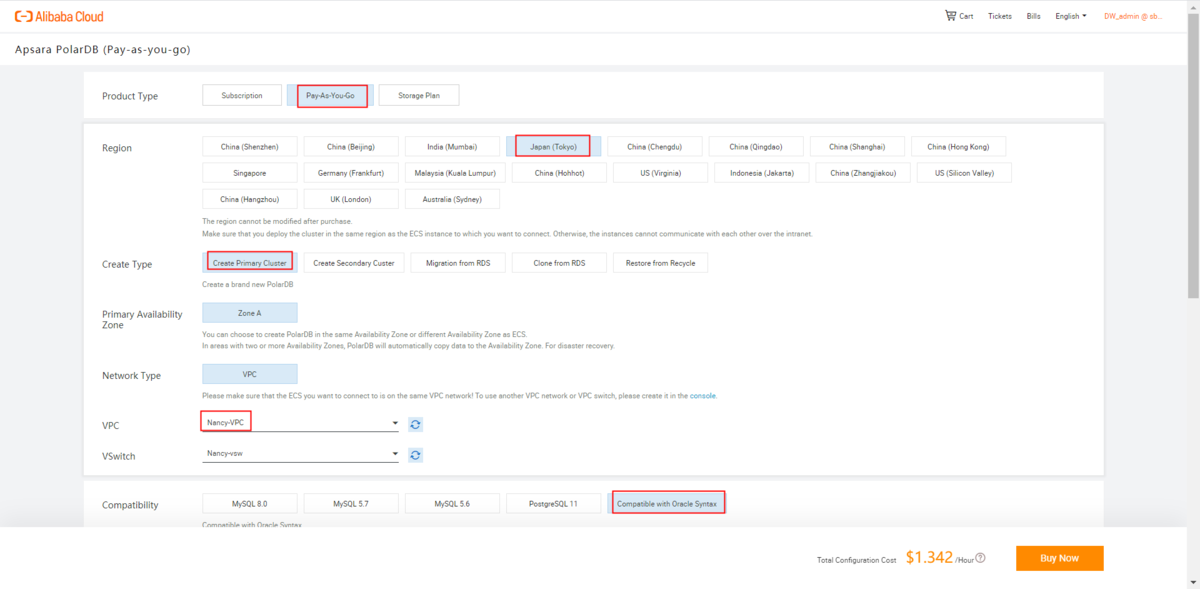Choose China (Hong Kong) region
This screenshot has height=589, width=1200.
click(x=958, y=147)
